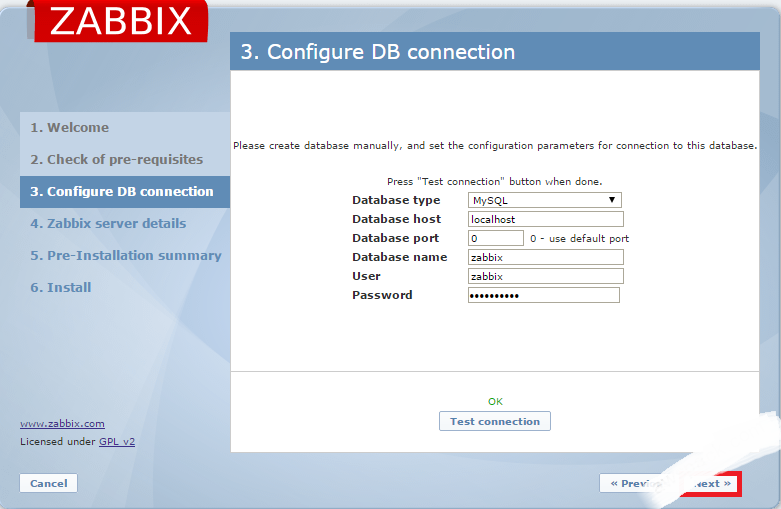This screenshot has width=781, height=509.
Task: Click the 'Please create database manually' instruction text
Action: pos(495,146)
